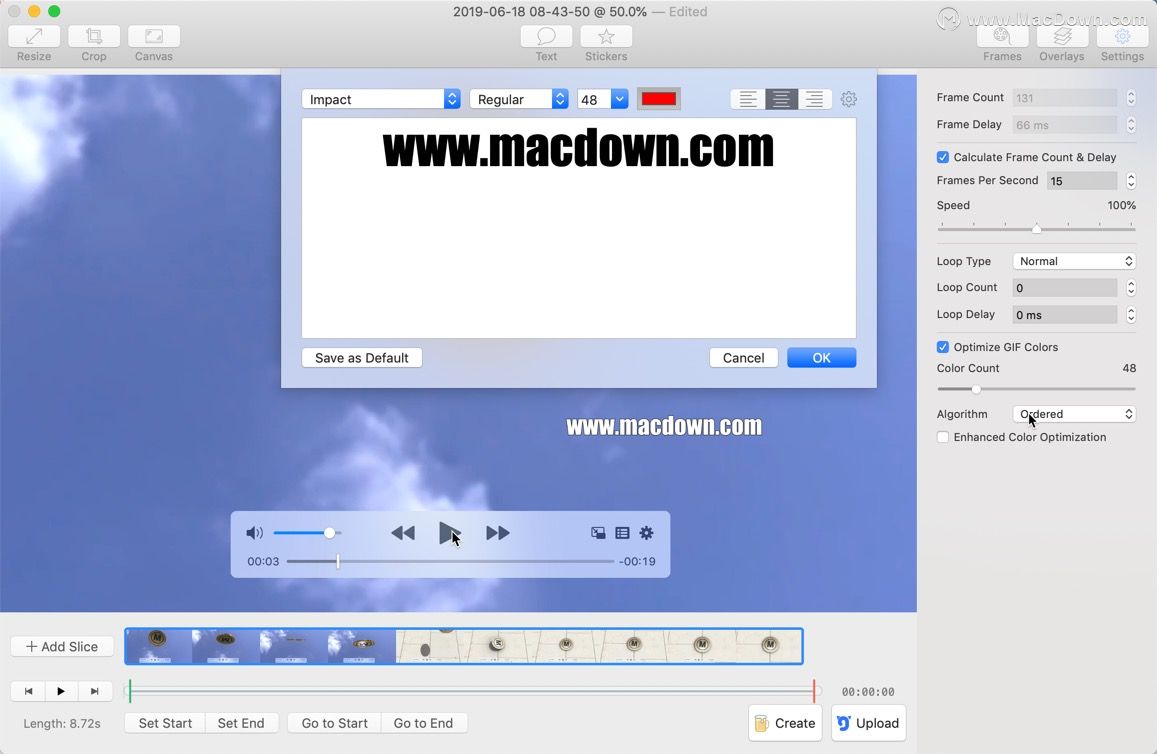Show the Settings panel
Viewport: 1157px width, 754px height.
point(1122,37)
